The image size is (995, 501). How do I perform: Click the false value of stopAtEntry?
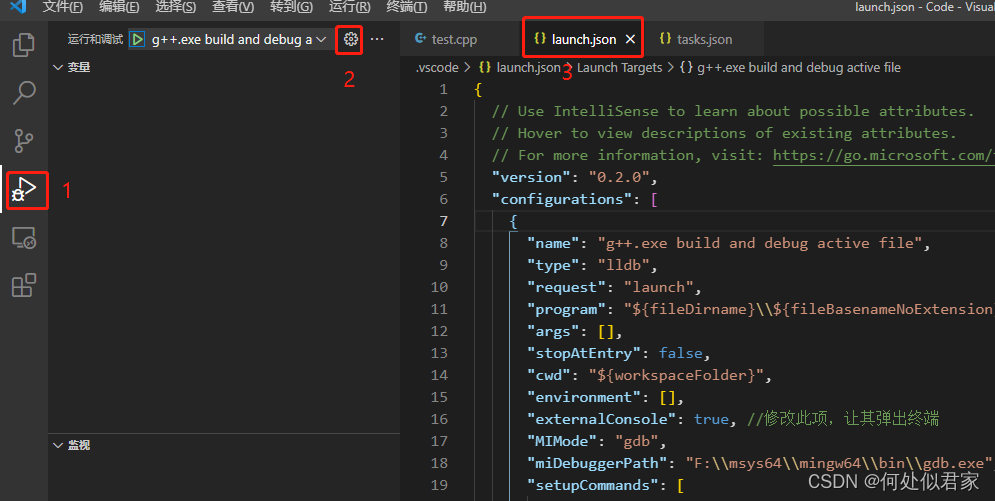point(680,353)
